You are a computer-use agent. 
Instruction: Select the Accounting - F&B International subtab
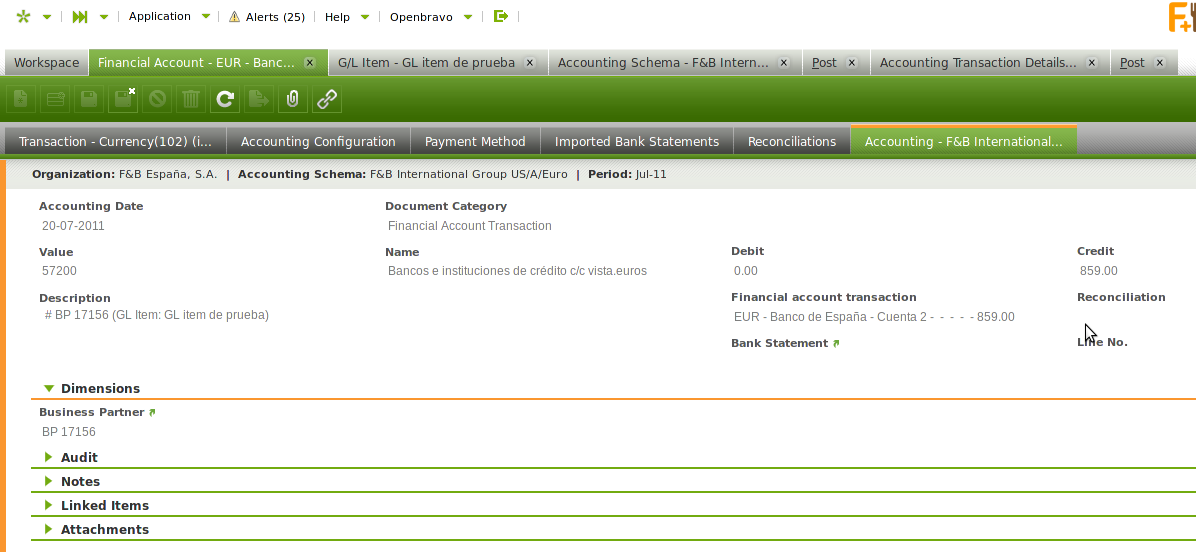(x=963, y=140)
